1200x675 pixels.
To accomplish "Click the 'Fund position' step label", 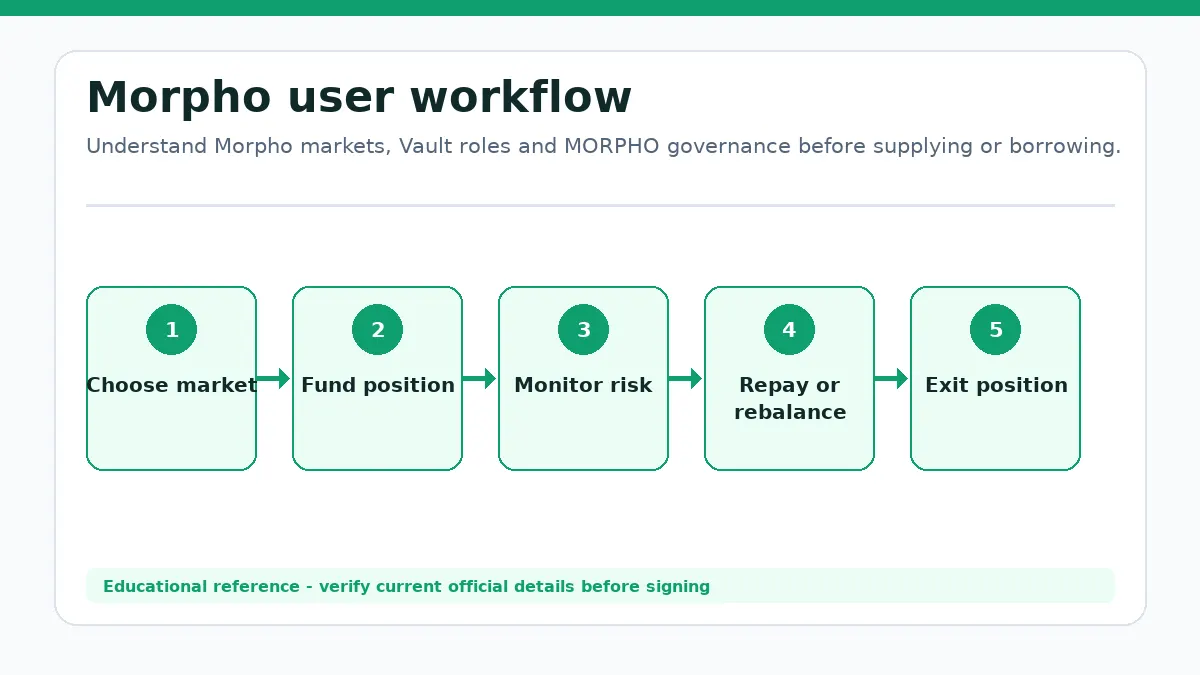I will pos(378,385).
